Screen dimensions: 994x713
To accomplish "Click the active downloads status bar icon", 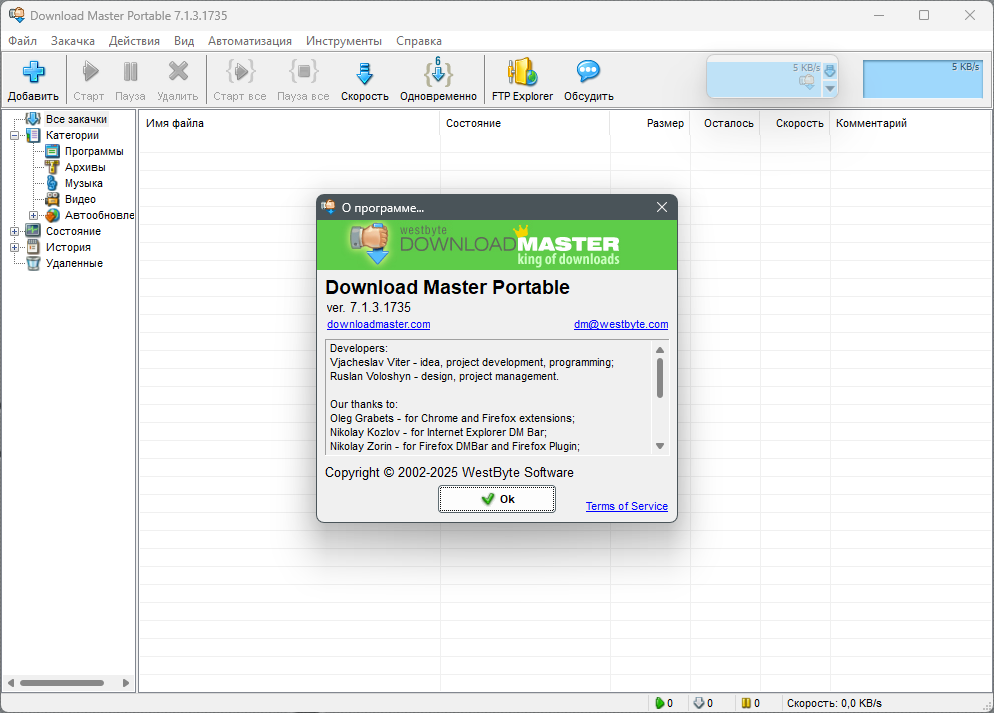I will (659, 703).
